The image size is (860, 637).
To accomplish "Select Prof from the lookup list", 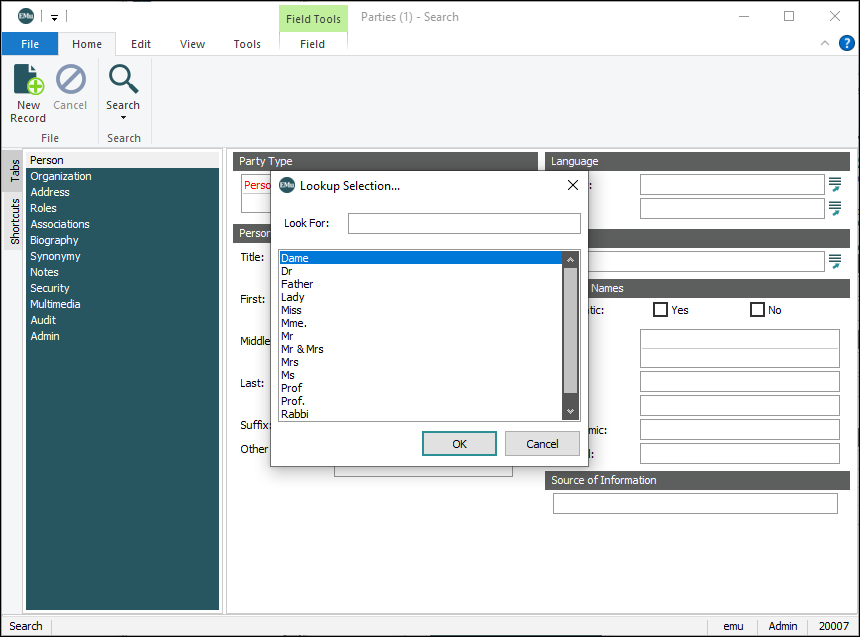I will [x=291, y=388].
